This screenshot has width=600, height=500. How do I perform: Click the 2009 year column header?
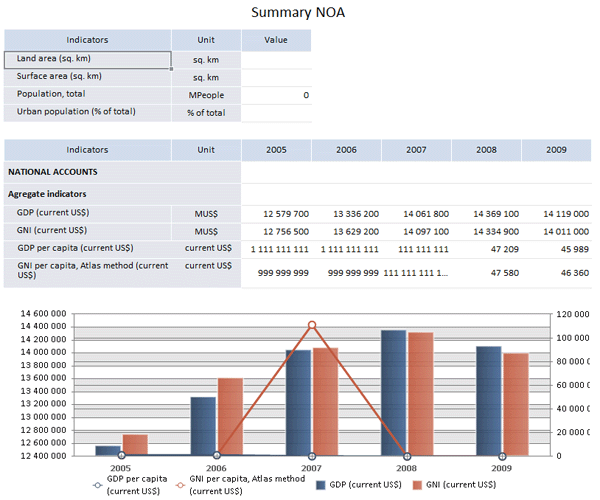point(556,150)
